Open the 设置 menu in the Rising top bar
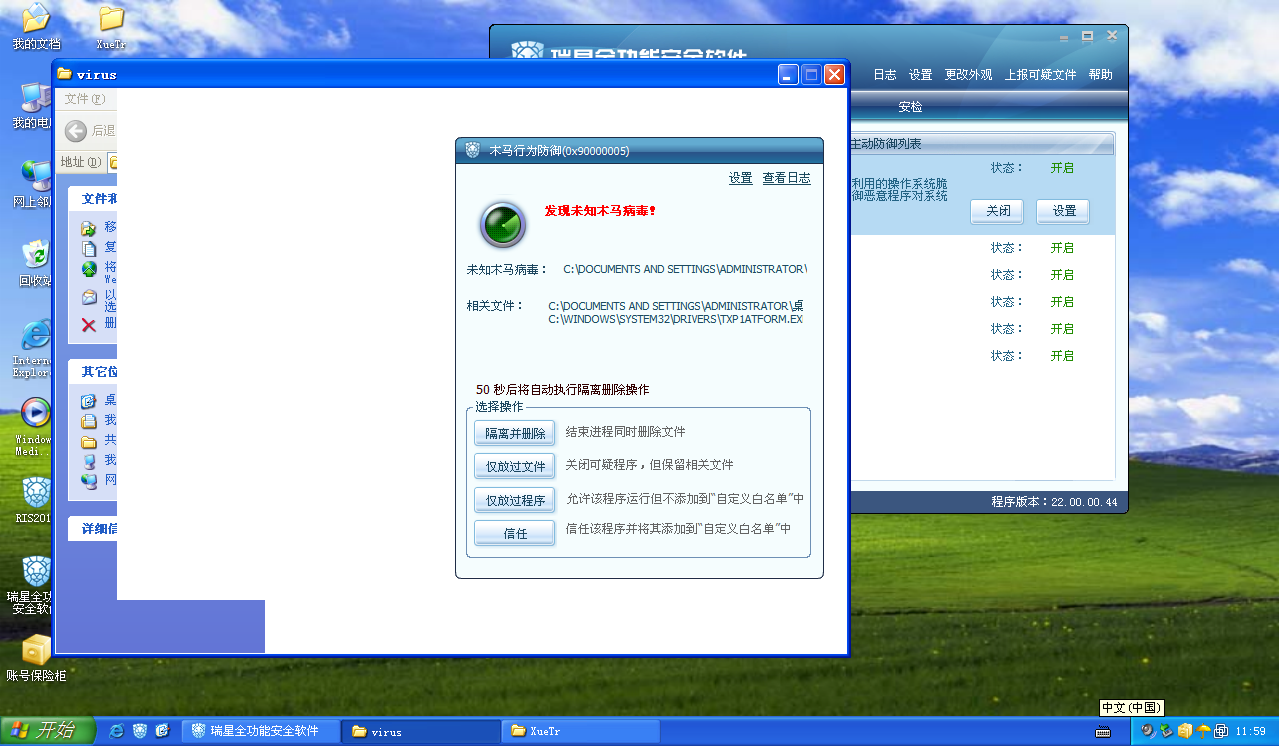1279x746 pixels. (x=920, y=75)
